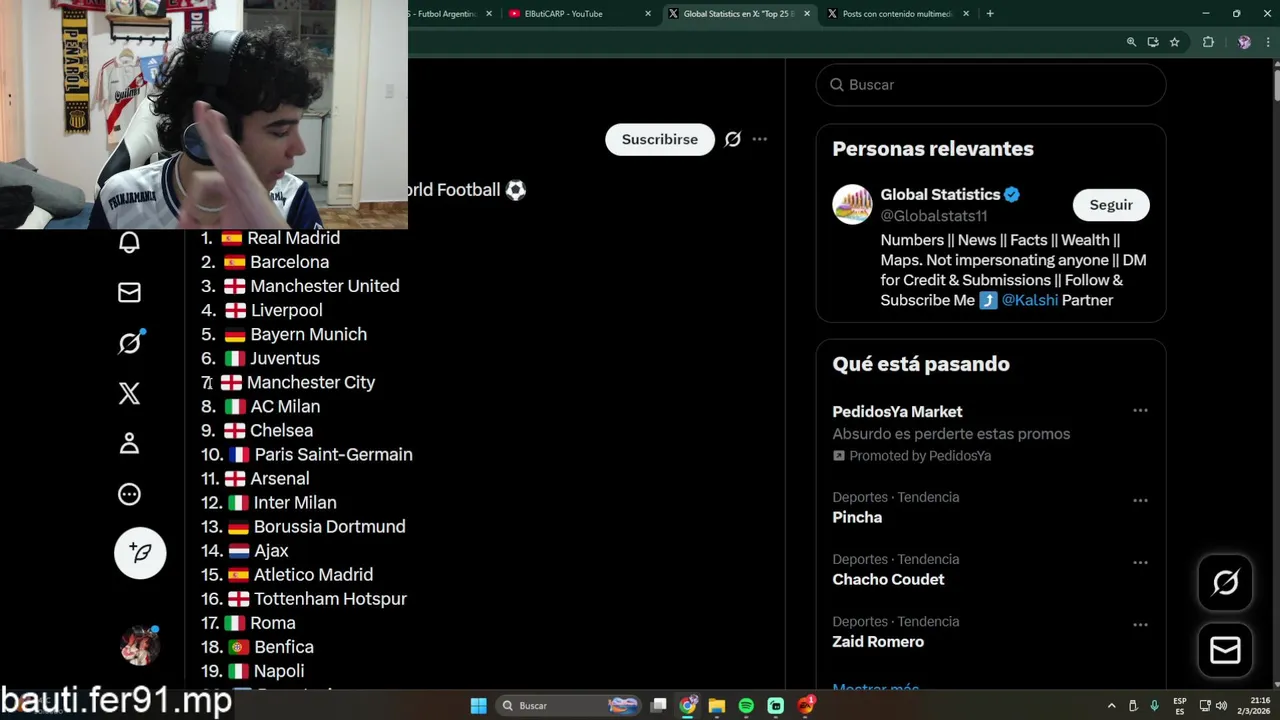Open messages envelope in X sidebar
1280x720 pixels.
click(129, 292)
